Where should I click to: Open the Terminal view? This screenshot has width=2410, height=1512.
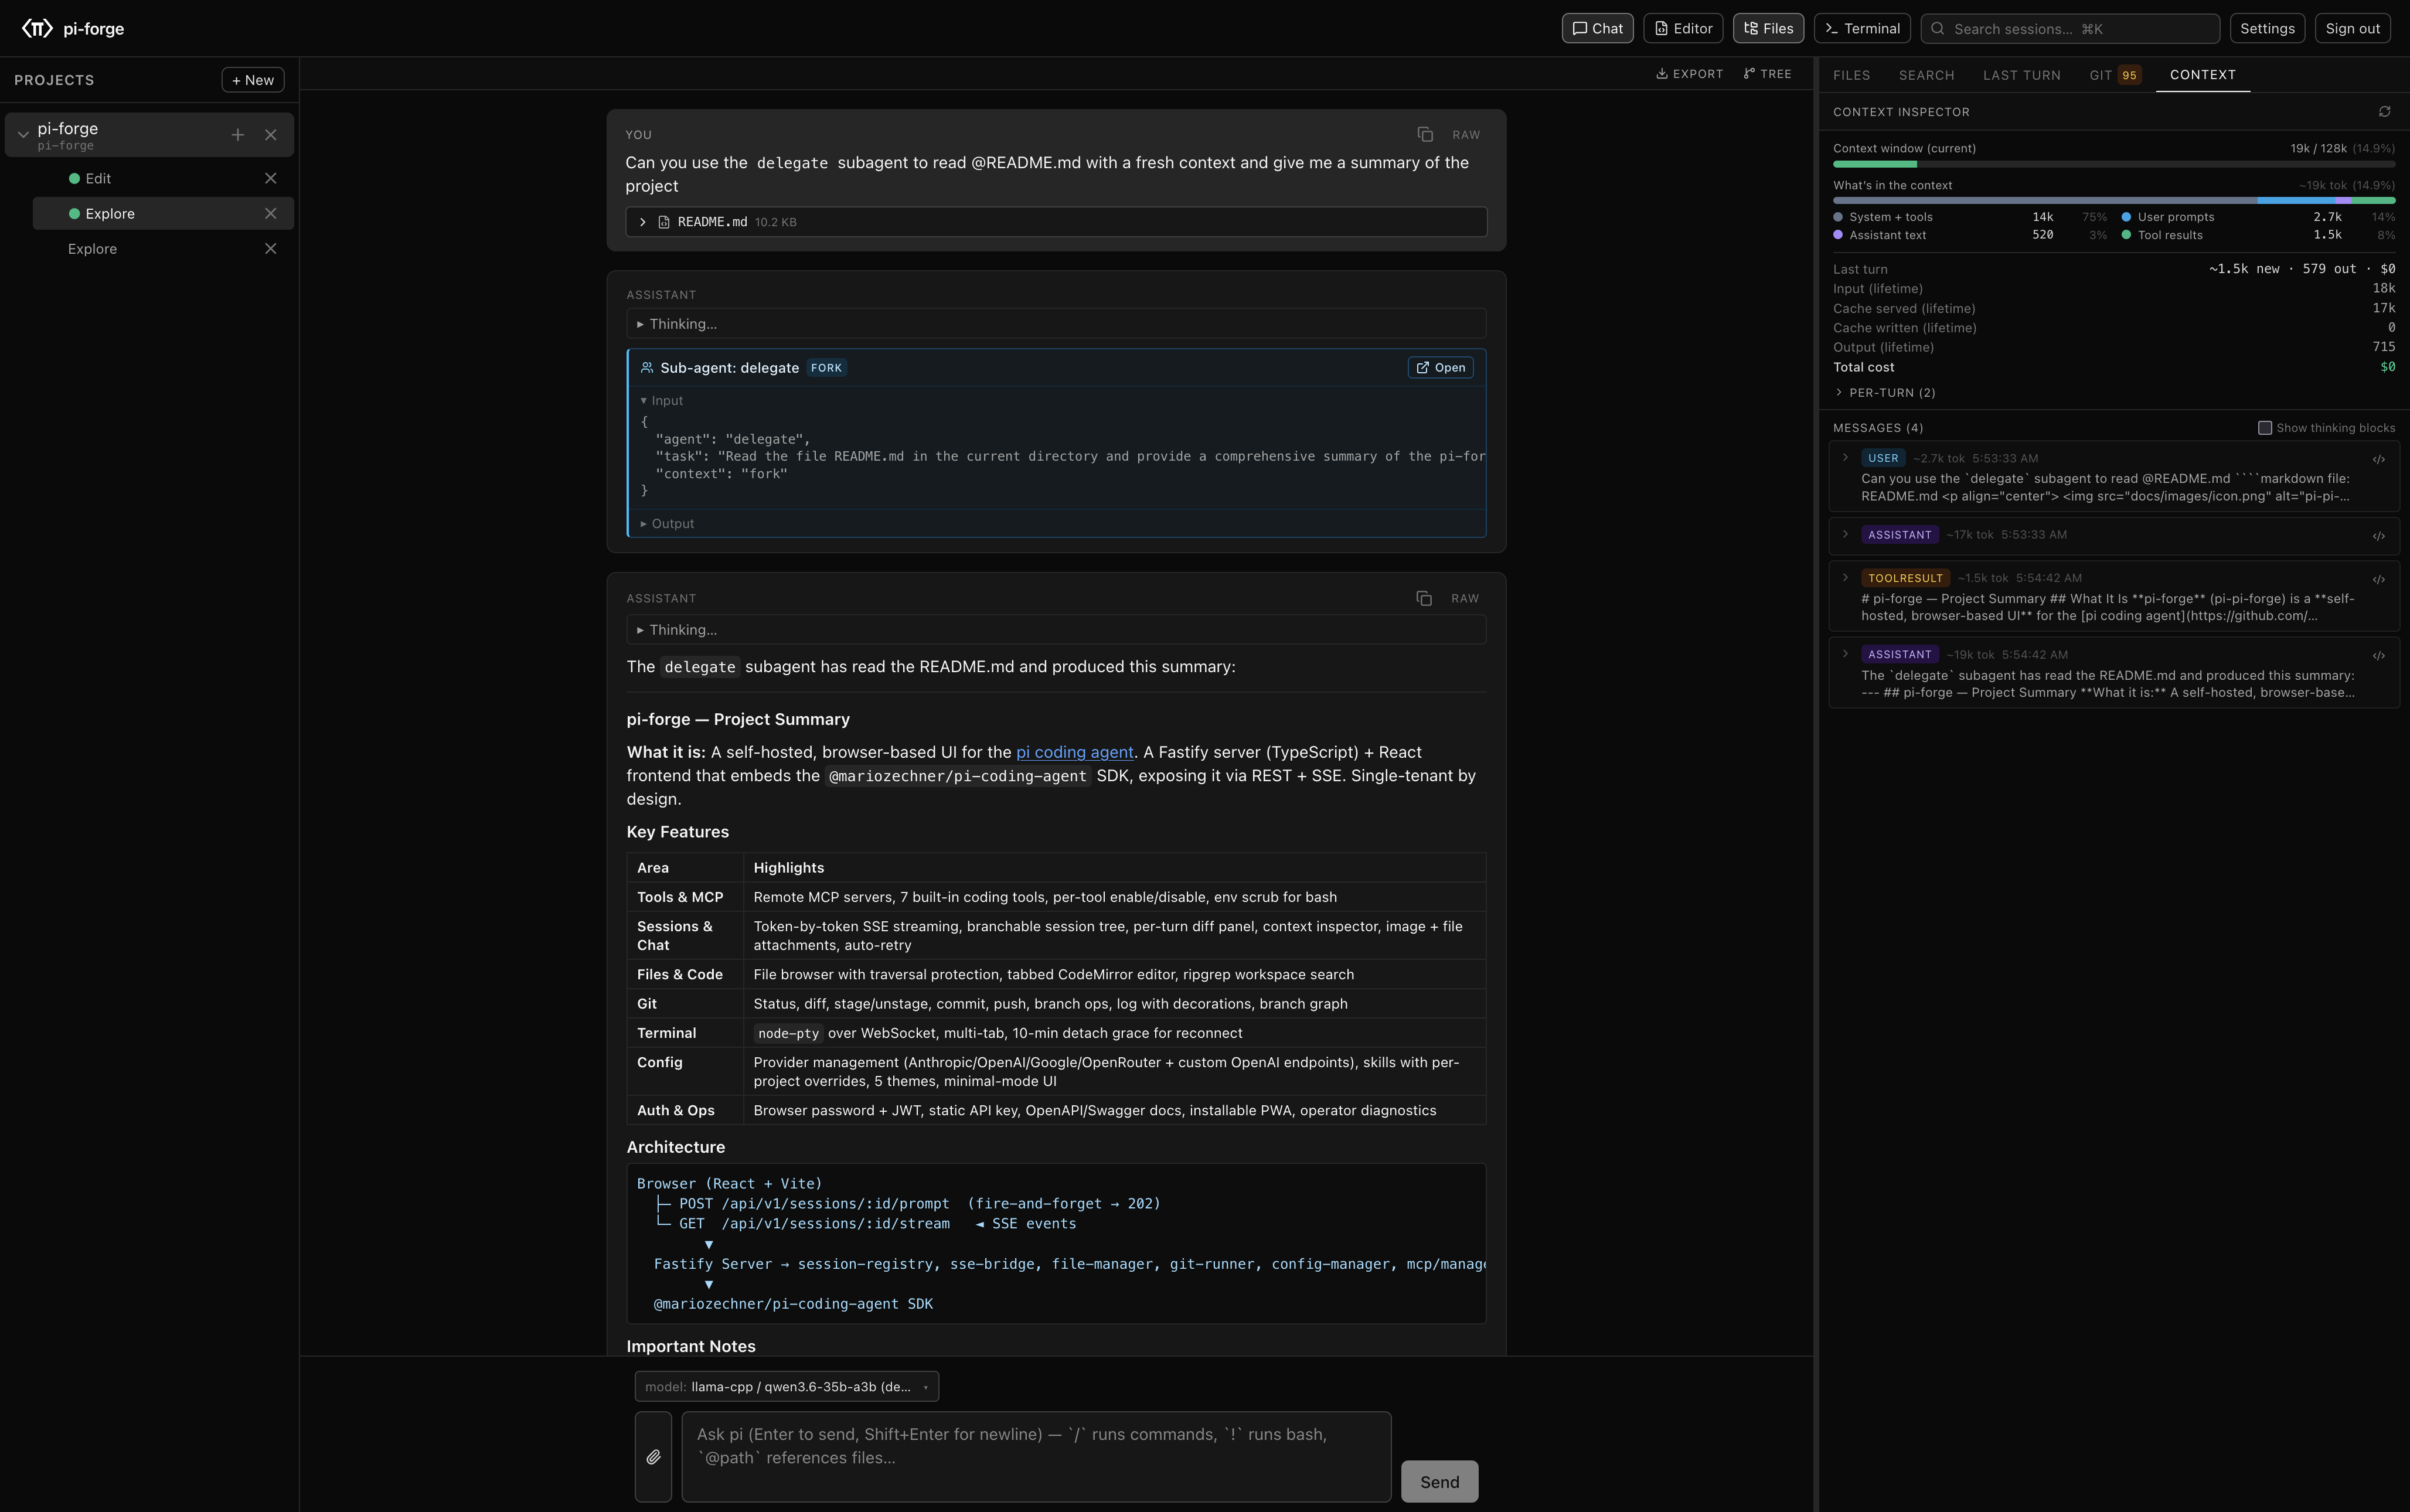pos(1862,28)
